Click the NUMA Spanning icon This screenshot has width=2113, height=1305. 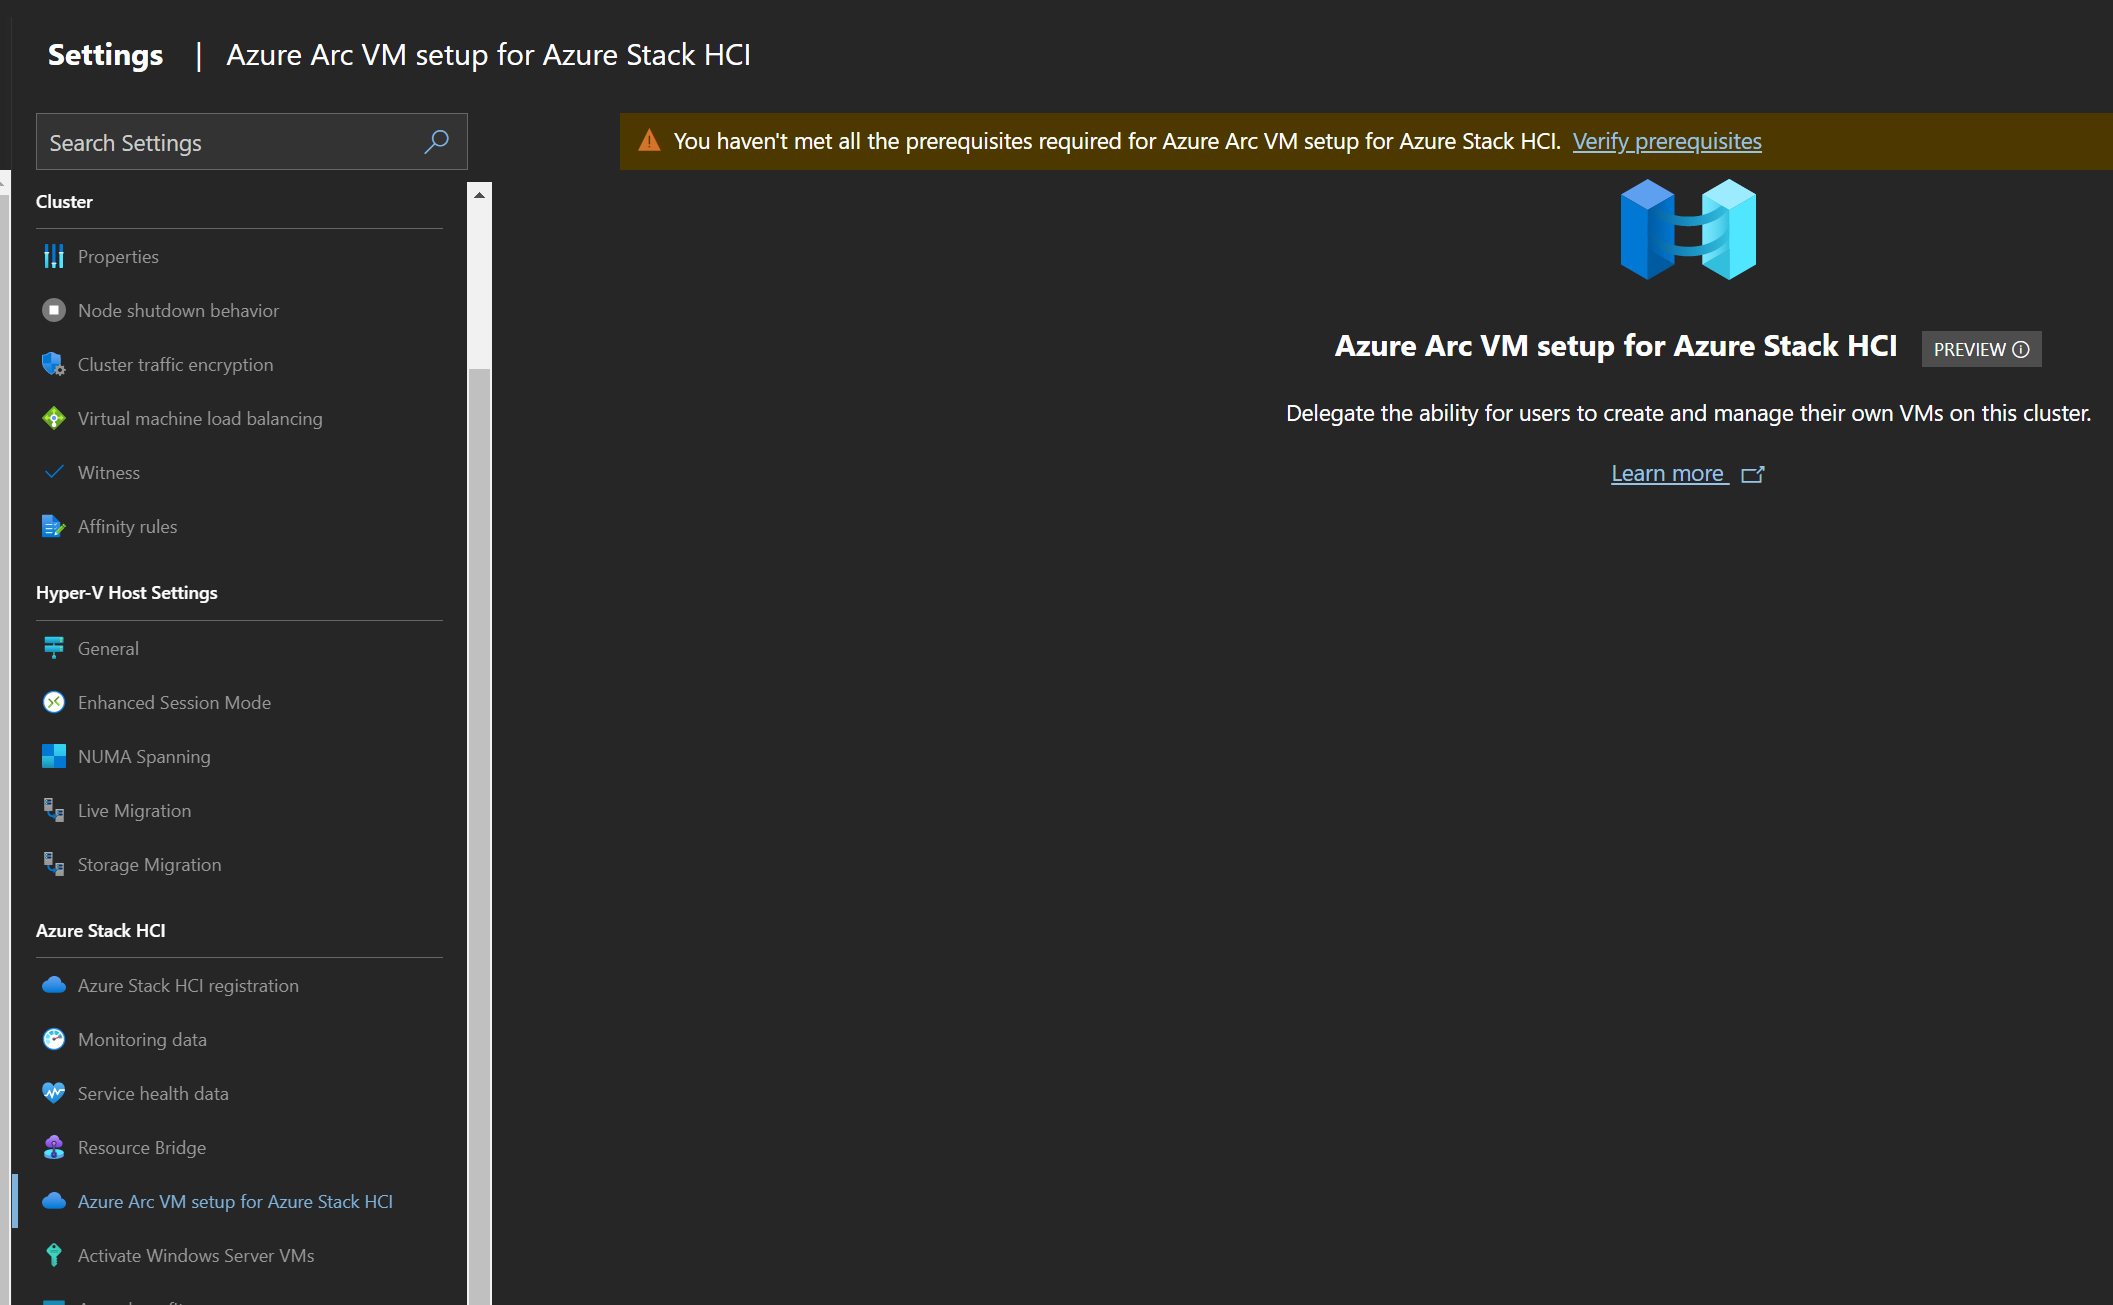click(x=54, y=757)
